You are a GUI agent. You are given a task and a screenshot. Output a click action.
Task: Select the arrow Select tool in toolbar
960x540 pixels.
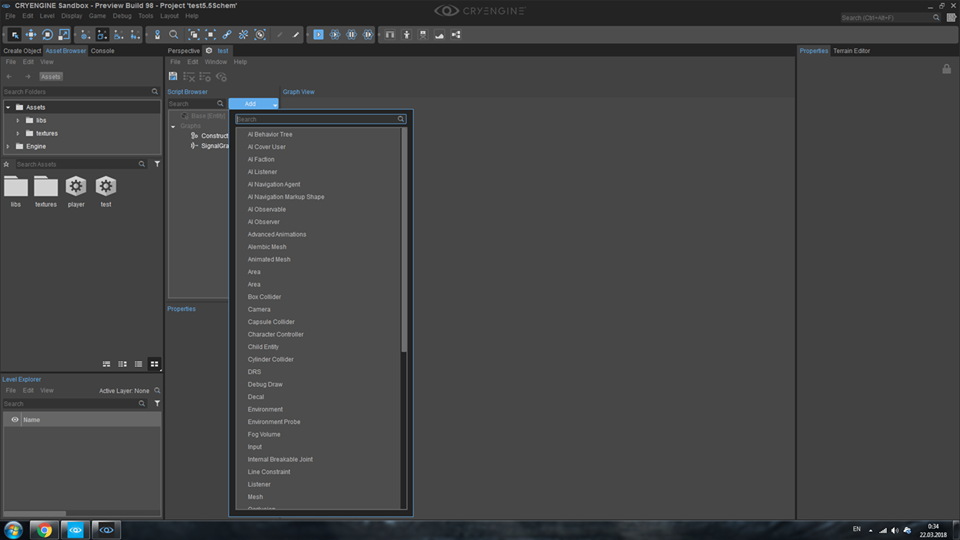click(14, 35)
